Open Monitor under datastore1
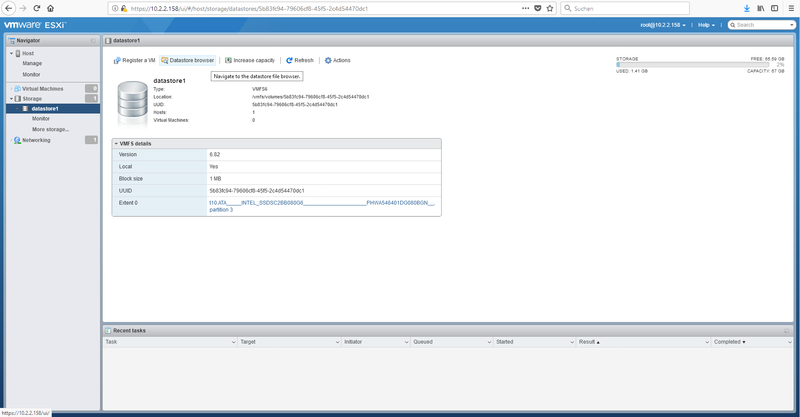 (41, 118)
